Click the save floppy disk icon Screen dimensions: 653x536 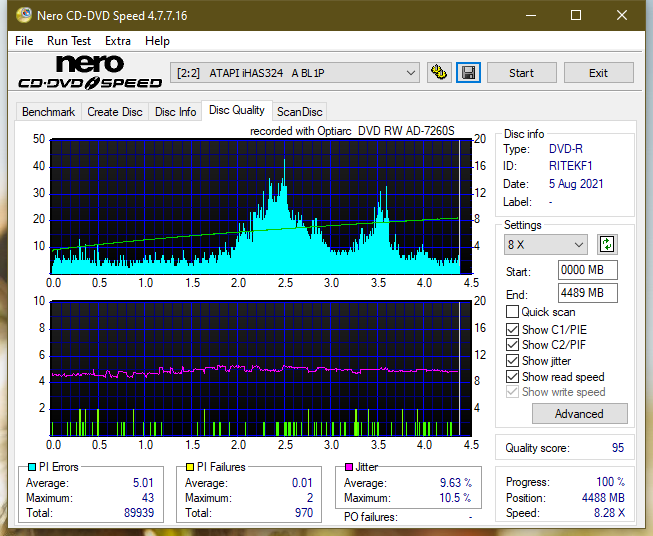469,73
